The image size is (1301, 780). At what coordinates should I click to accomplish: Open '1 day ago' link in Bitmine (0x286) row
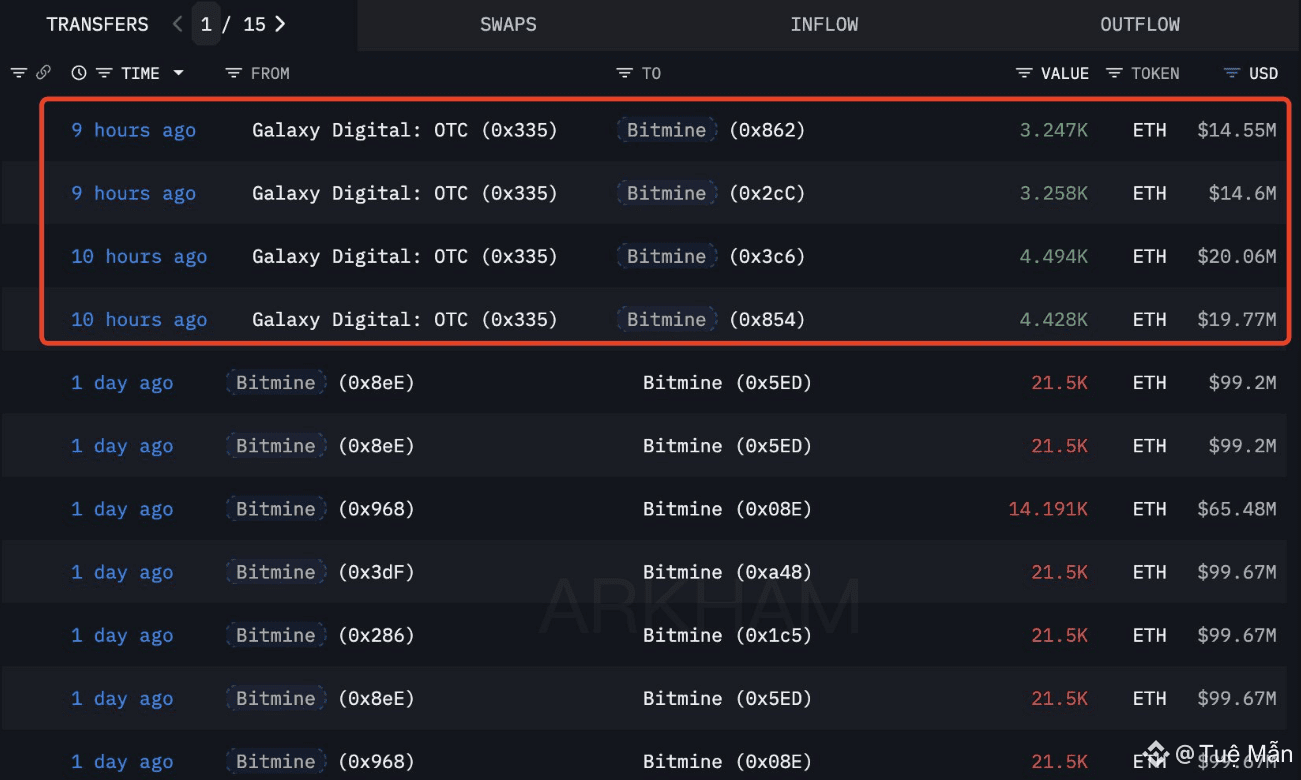point(122,635)
